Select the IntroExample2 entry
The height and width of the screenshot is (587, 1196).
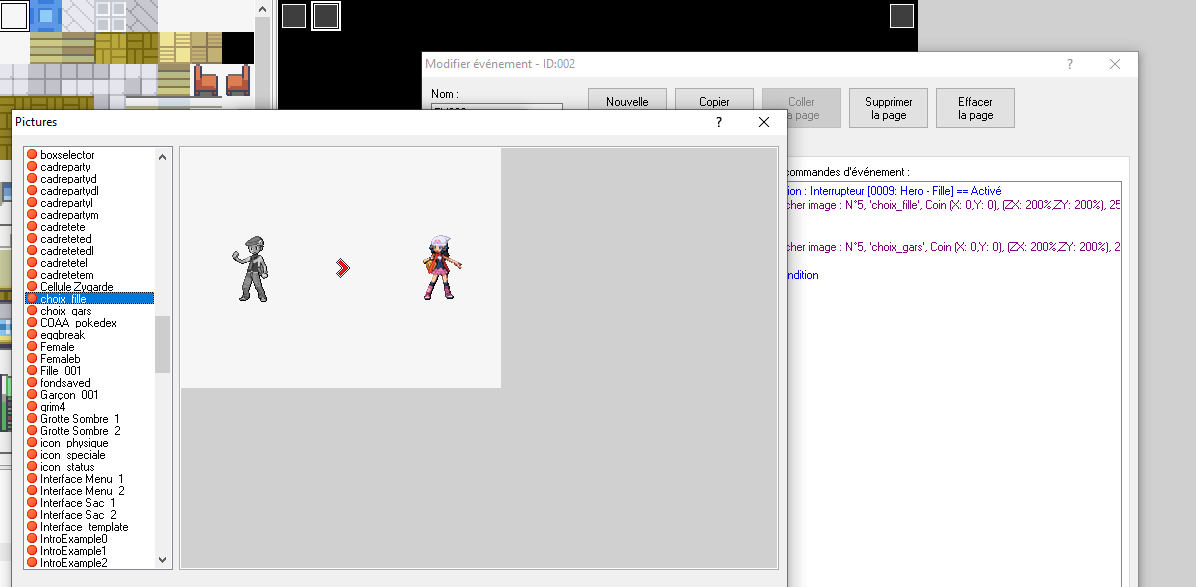(73, 563)
